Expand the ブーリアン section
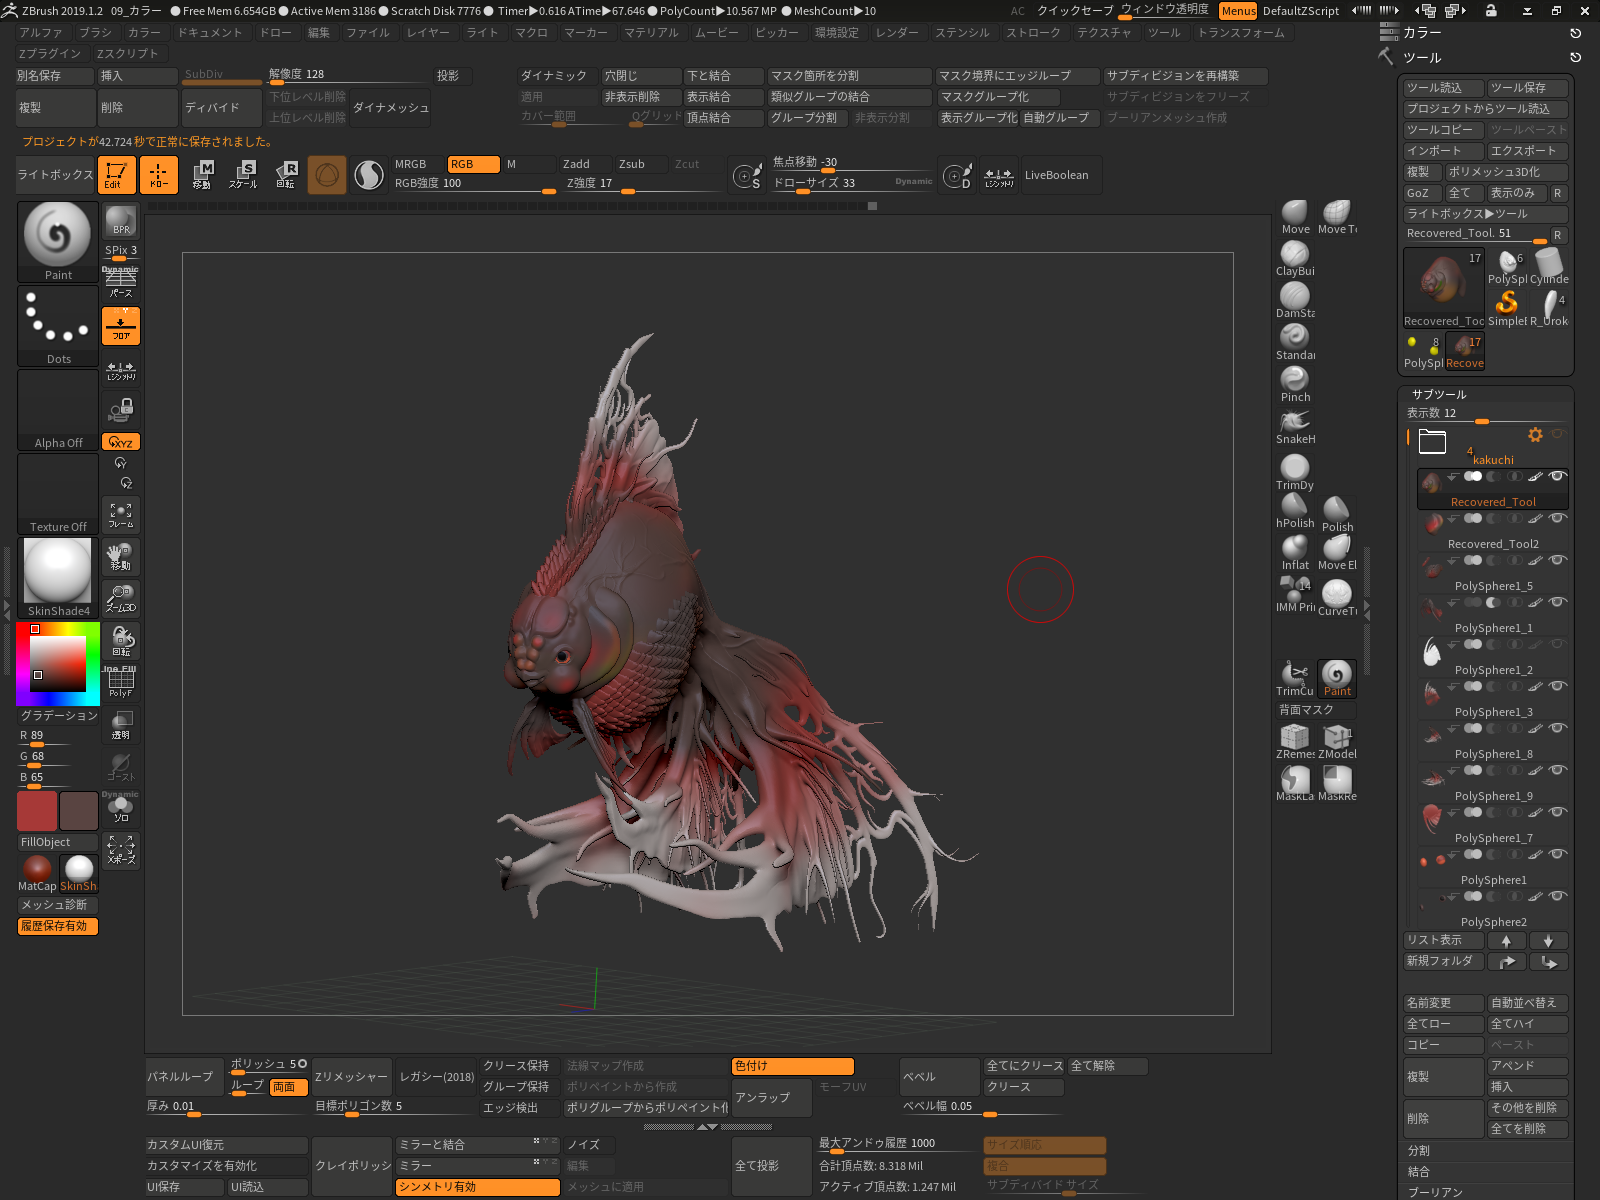The height and width of the screenshot is (1200, 1600). [1434, 1192]
